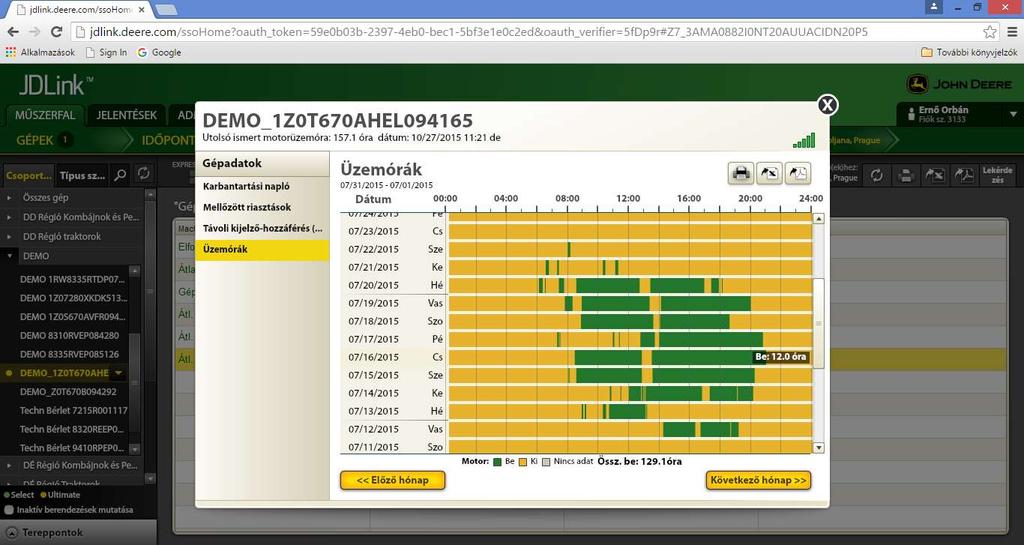Open the Google bookmark
This screenshot has width=1024, height=545.
point(159,52)
